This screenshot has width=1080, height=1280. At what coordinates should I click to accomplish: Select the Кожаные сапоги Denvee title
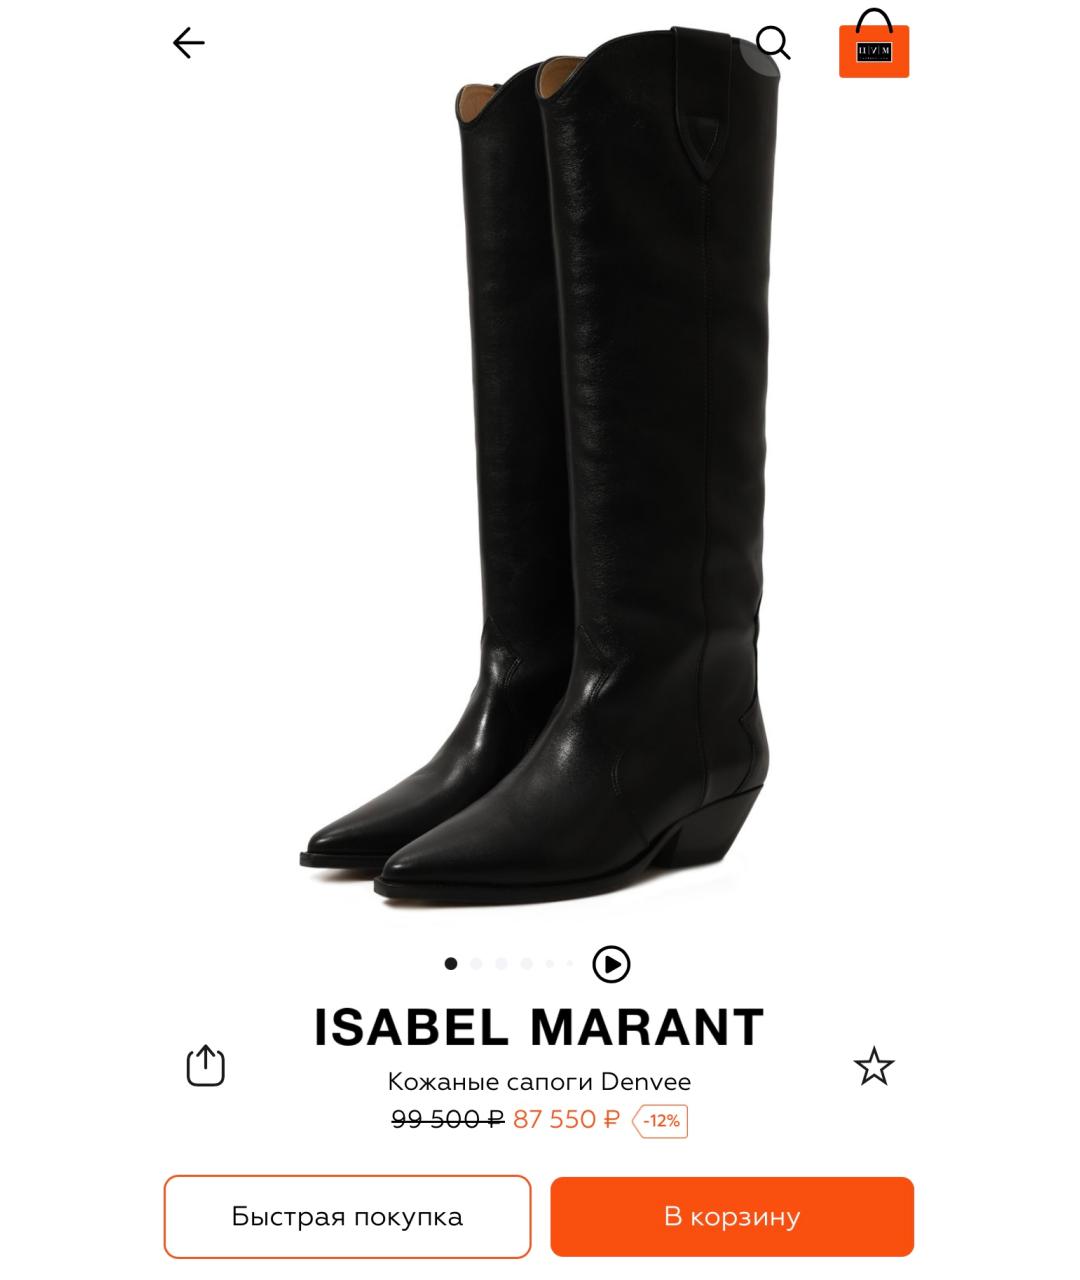click(540, 1082)
